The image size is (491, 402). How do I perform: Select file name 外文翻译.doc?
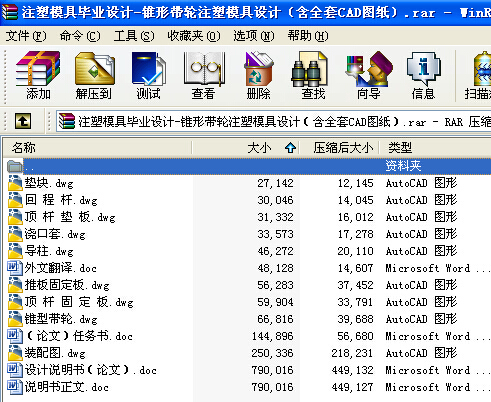tap(61, 268)
